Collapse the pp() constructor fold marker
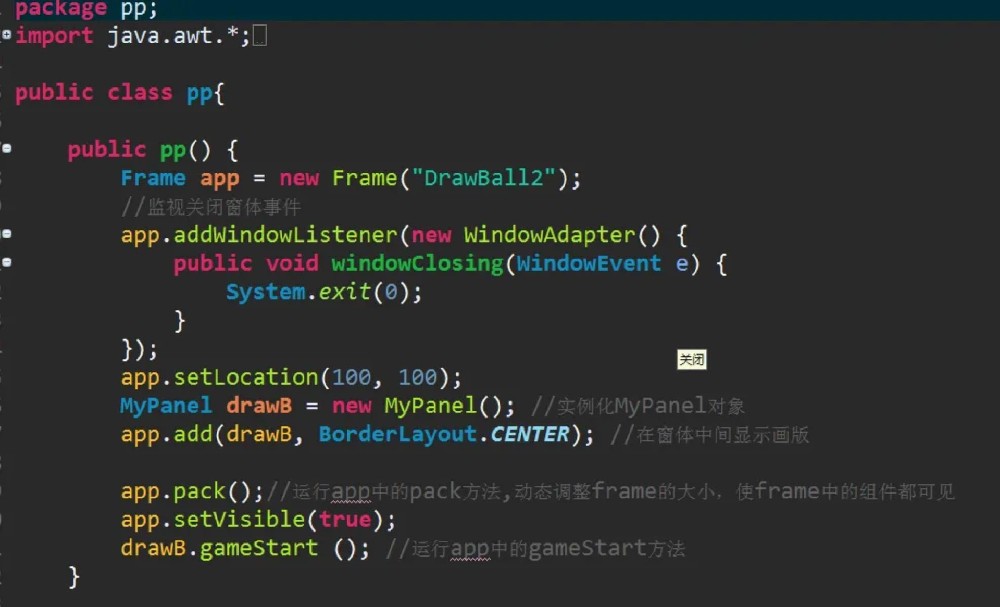Image resolution: width=1000 pixels, height=607 pixels. coord(7,149)
